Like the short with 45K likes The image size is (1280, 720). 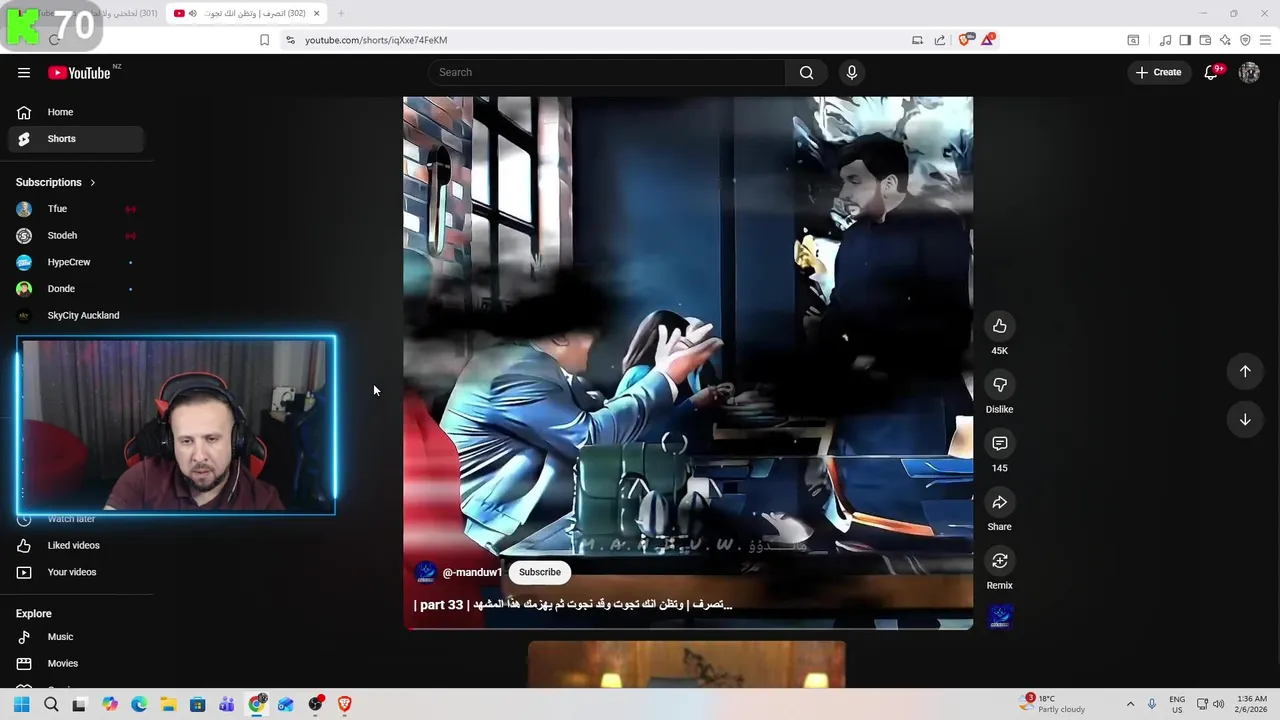click(x=999, y=326)
